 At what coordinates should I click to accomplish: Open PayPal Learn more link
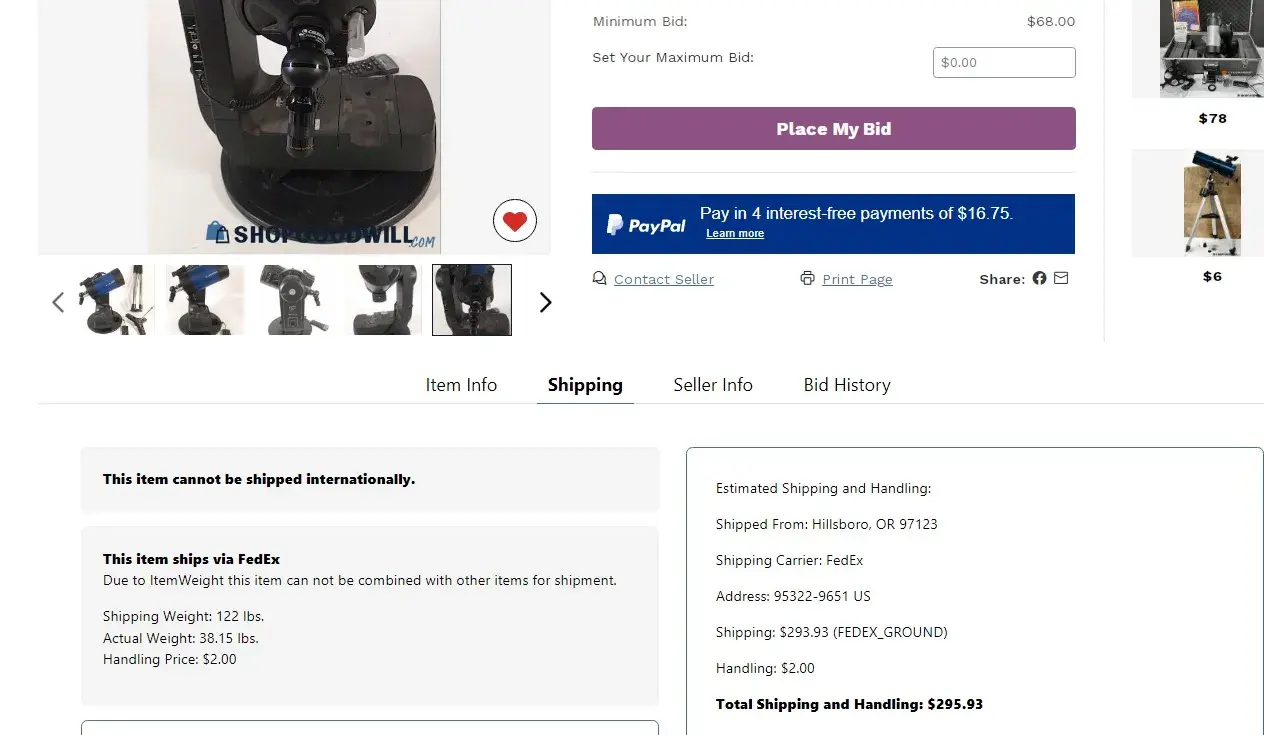coord(735,234)
